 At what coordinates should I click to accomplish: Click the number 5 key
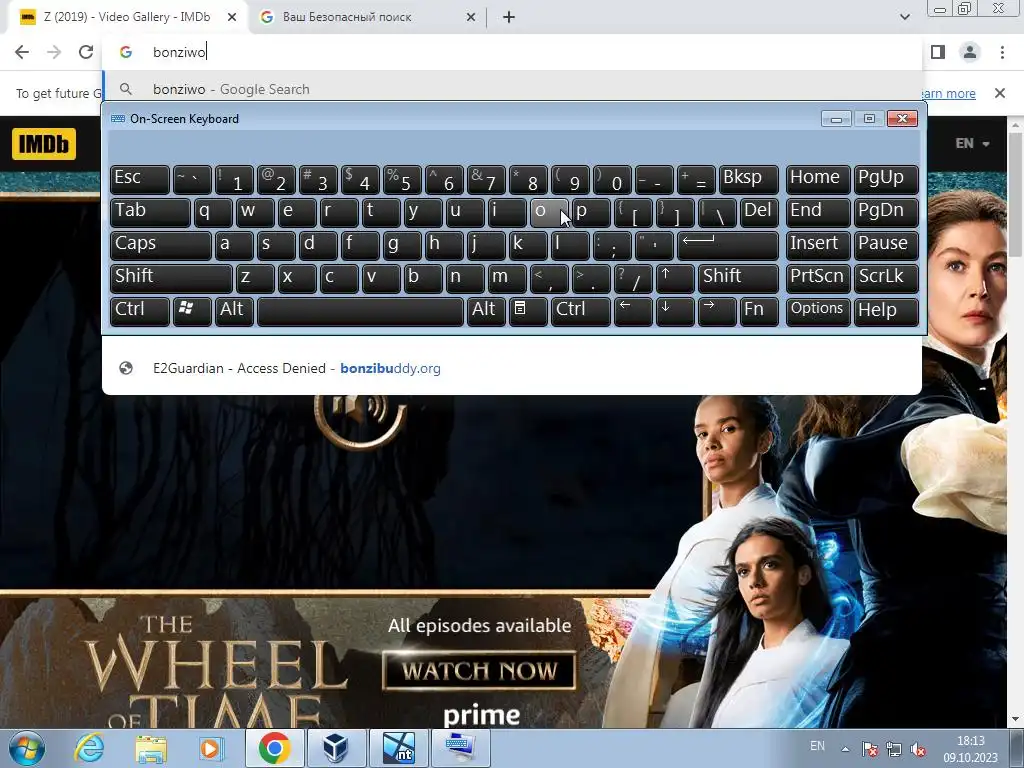402,179
